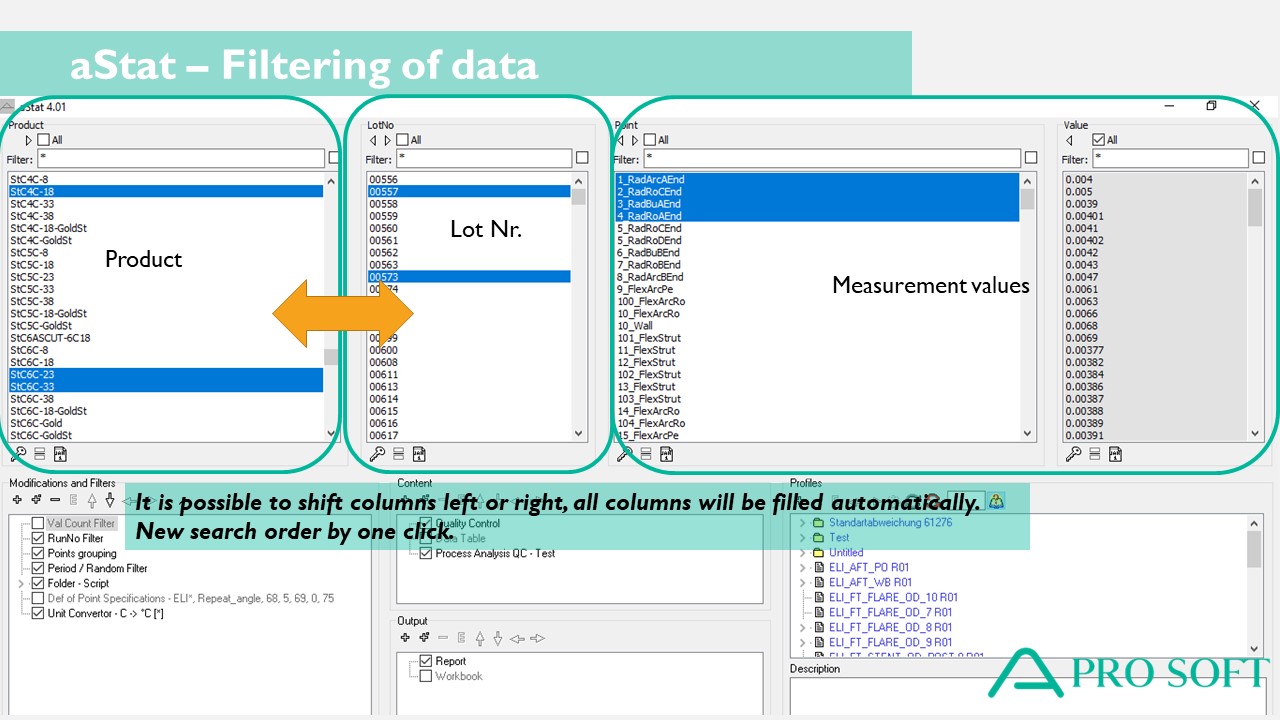Select product StC5C-23 in Product list
Image resolution: width=1280 pixels, height=720 pixels.
point(32,278)
